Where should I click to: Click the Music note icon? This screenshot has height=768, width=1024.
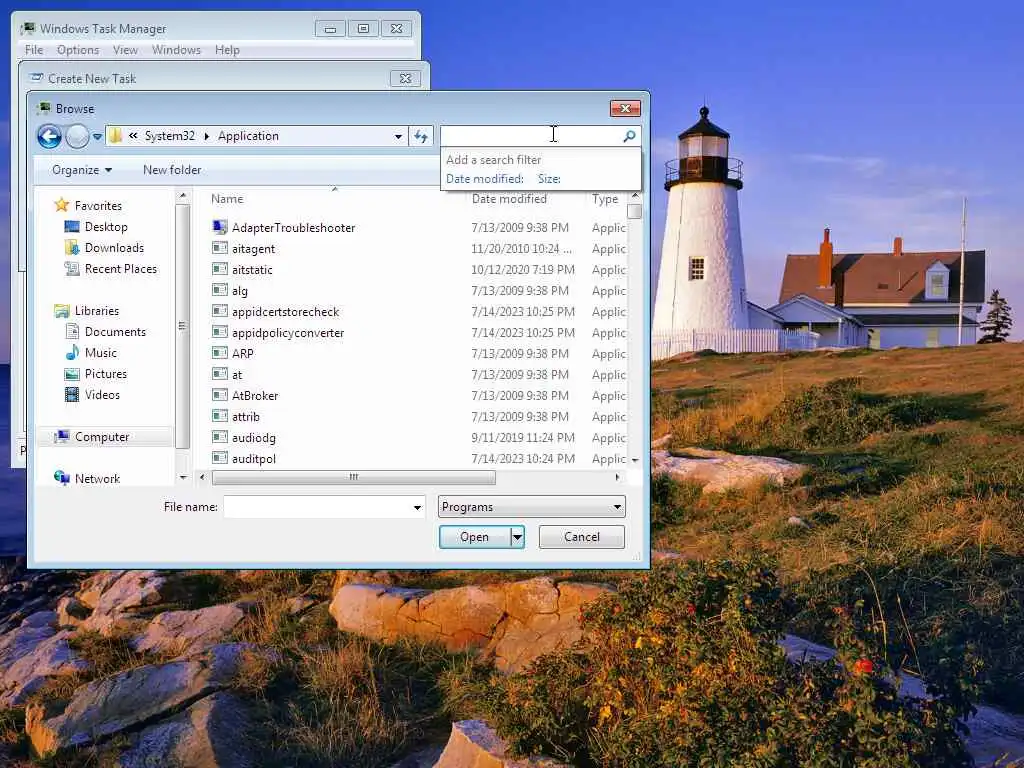click(x=72, y=353)
